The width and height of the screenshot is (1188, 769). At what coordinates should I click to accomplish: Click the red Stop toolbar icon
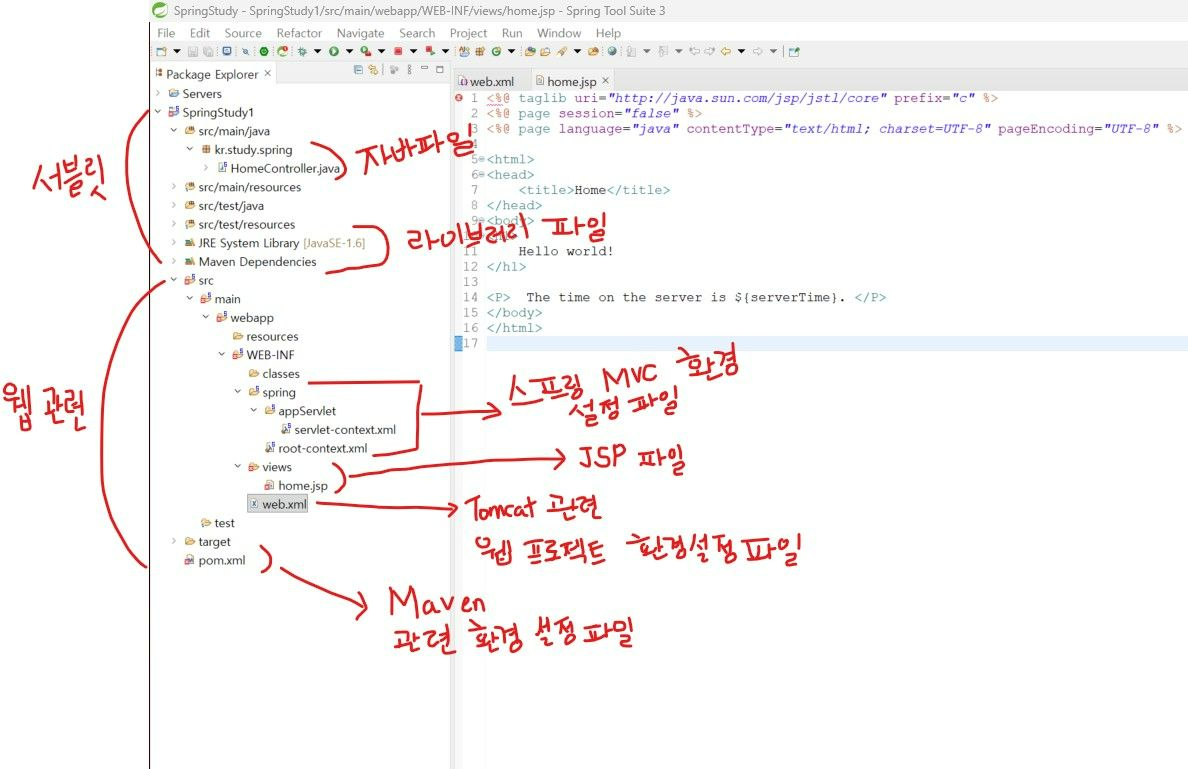click(x=398, y=52)
